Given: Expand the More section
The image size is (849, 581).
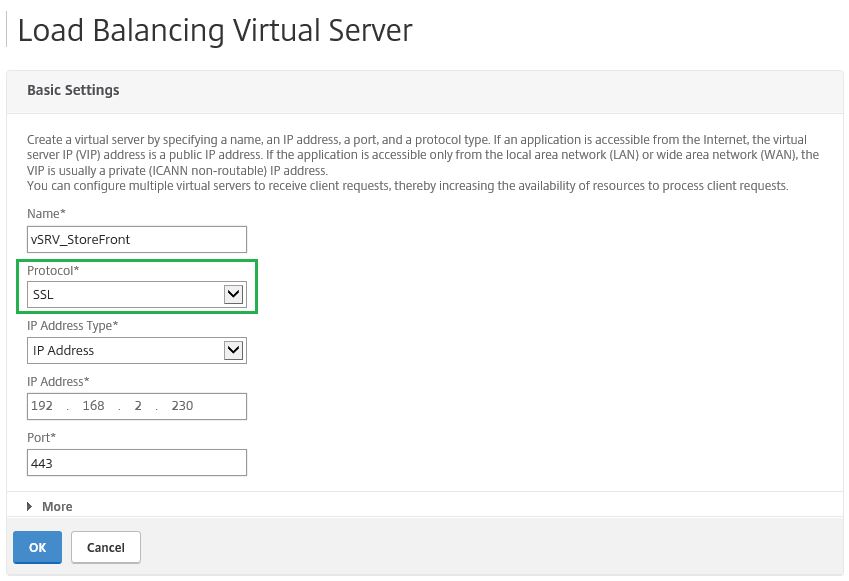Looking at the screenshot, I should click(x=56, y=506).
